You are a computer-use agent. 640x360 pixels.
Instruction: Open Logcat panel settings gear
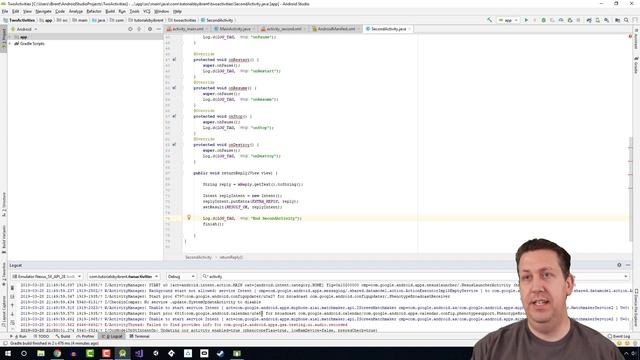click(619, 265)
